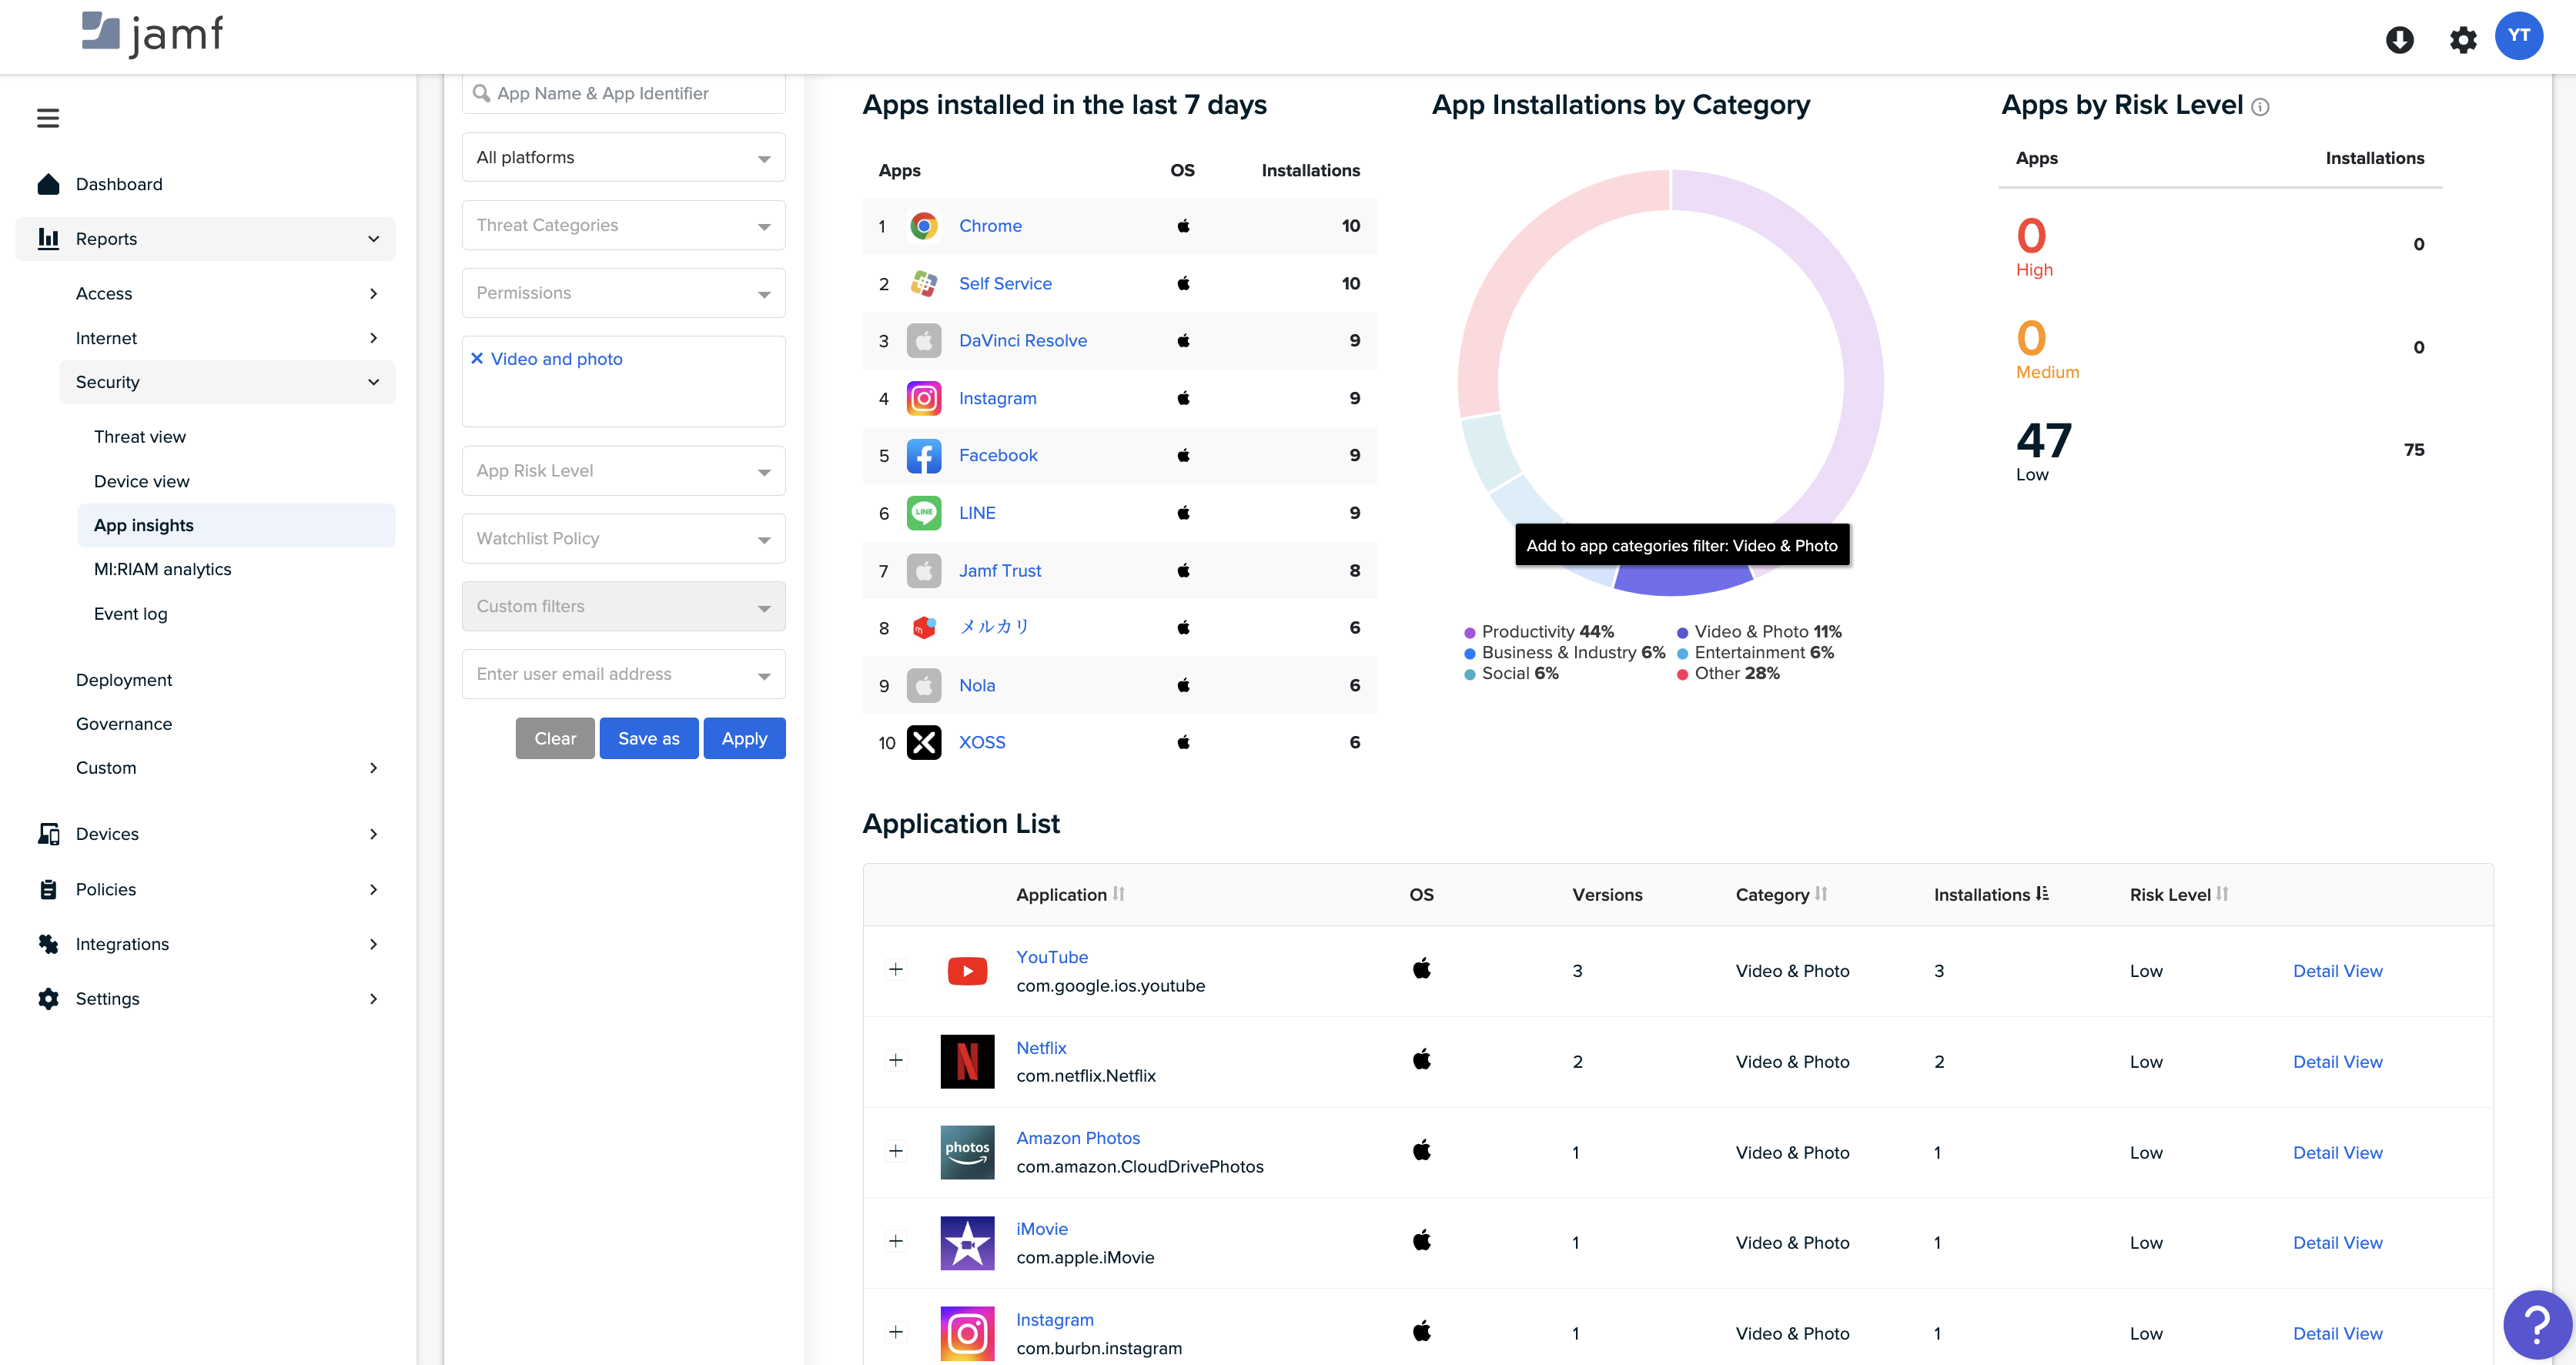The width and height of the screenshot is (2576, 1365).
Task: Open Threat view in the sidebar
Action: click(140, 437)
